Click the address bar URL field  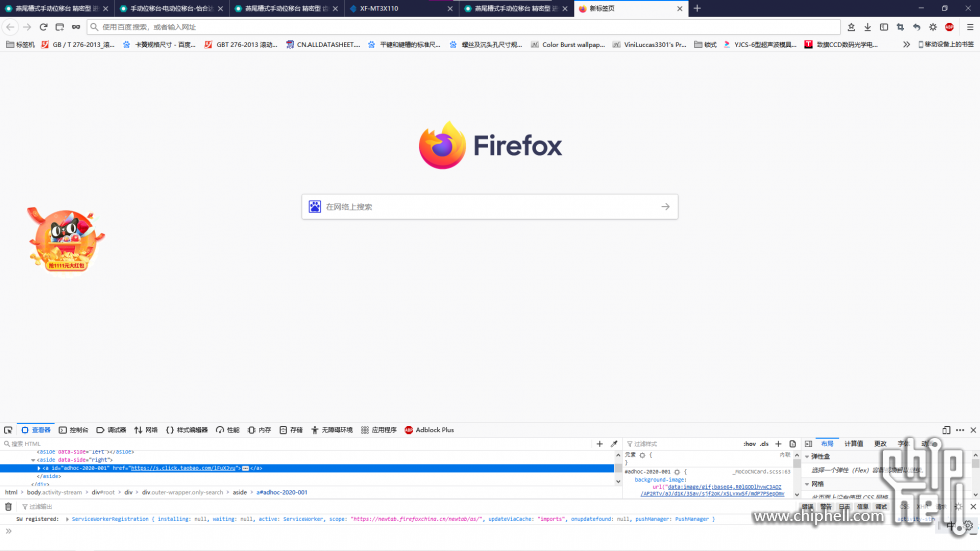[x=464, y=27]
